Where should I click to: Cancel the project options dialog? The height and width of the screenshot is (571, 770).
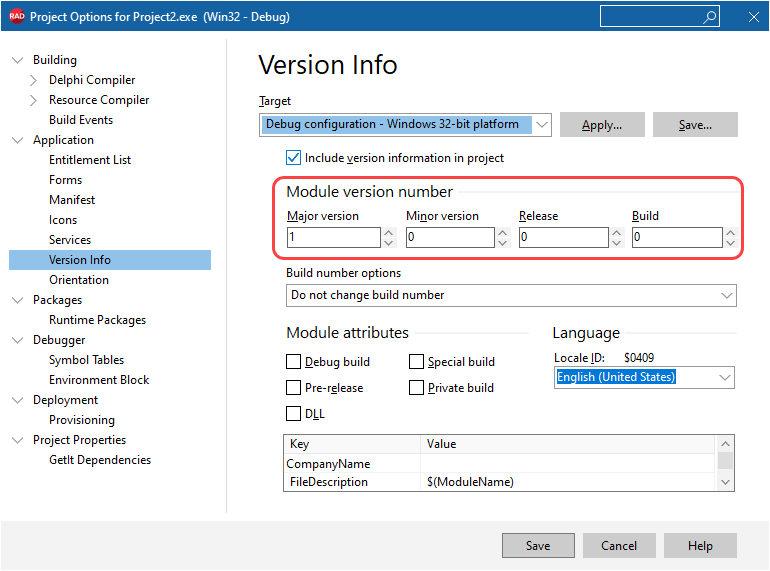[619, 545]
